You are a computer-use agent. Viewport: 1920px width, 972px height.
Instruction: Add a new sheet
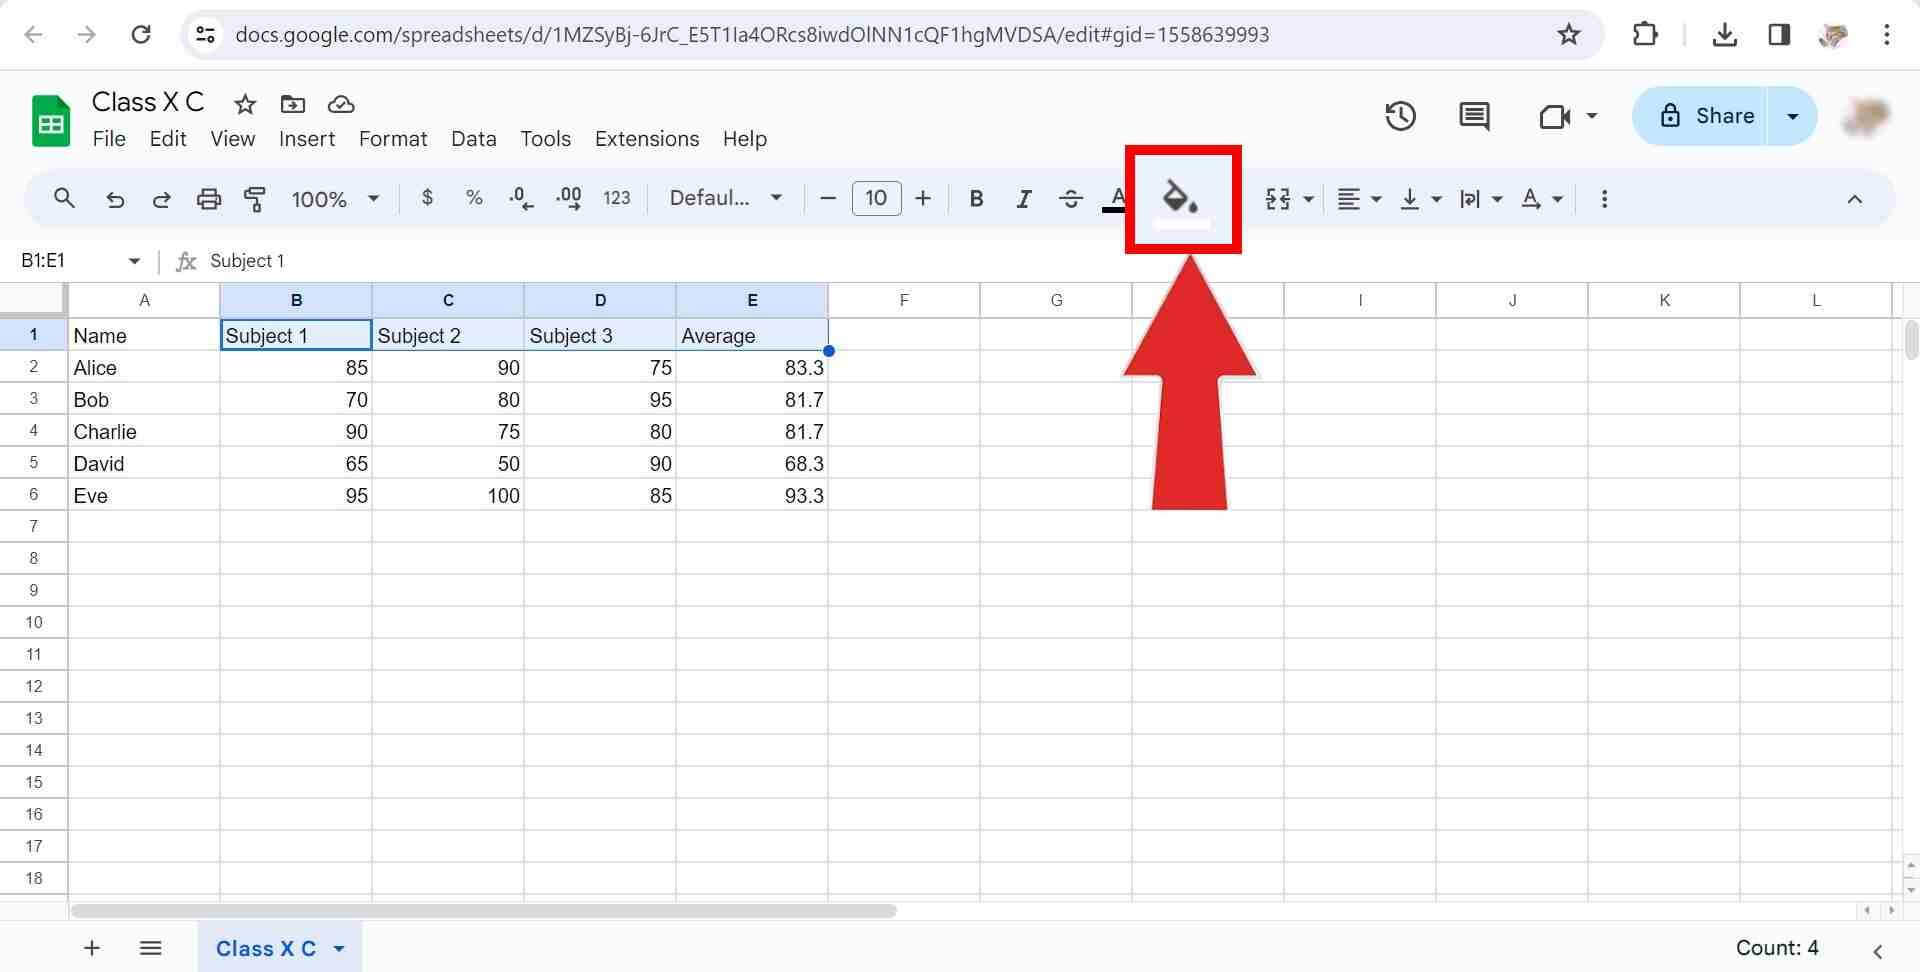pyautogui.click(x=92, y=947)
